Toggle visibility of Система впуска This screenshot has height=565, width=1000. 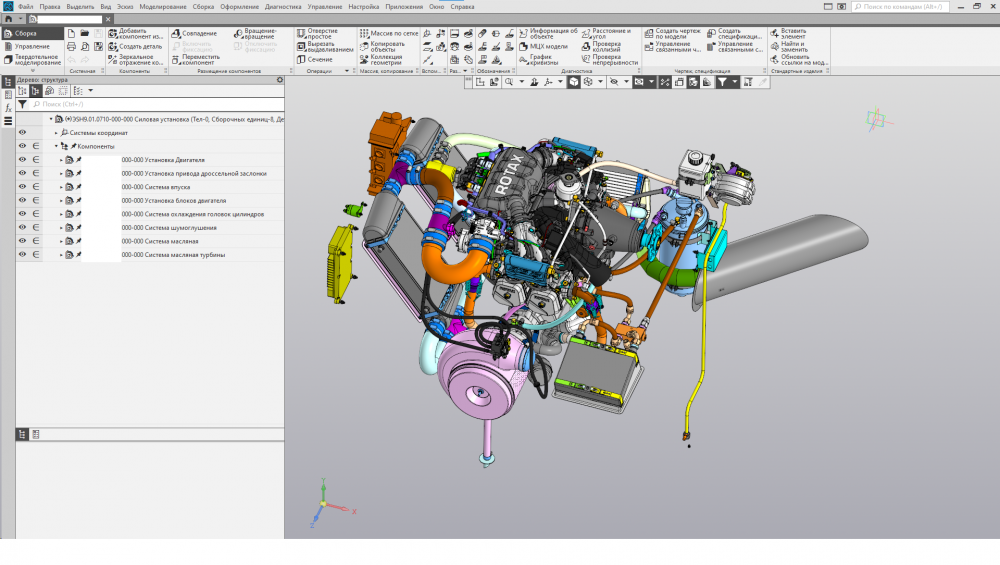pos(23,187)
